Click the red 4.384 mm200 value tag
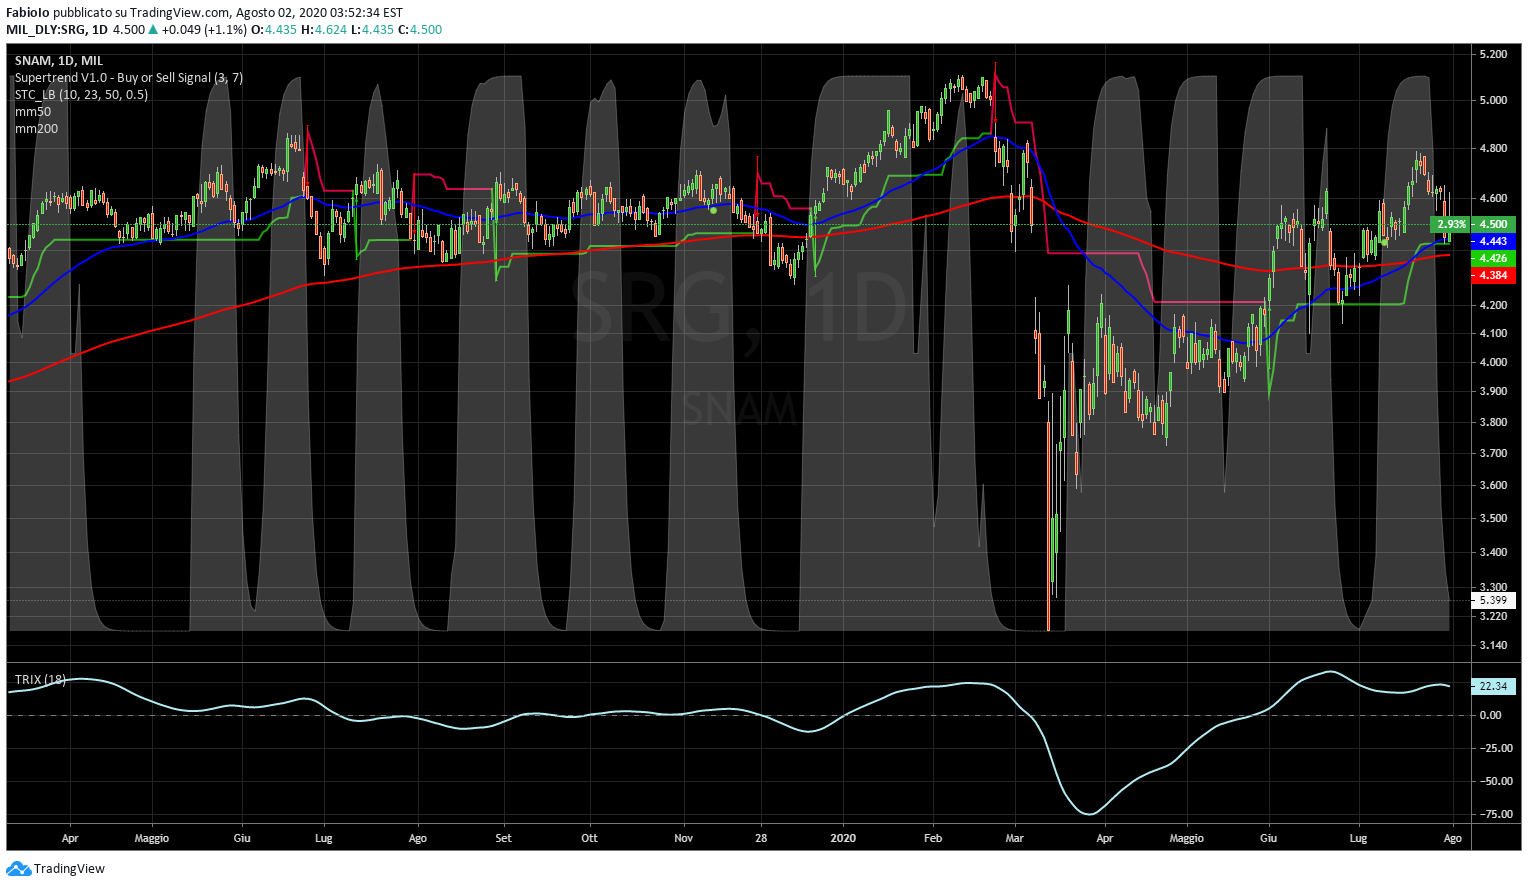Viewport: 1528px width, 887px height. pyautogui.click(x=1493, y=275)
